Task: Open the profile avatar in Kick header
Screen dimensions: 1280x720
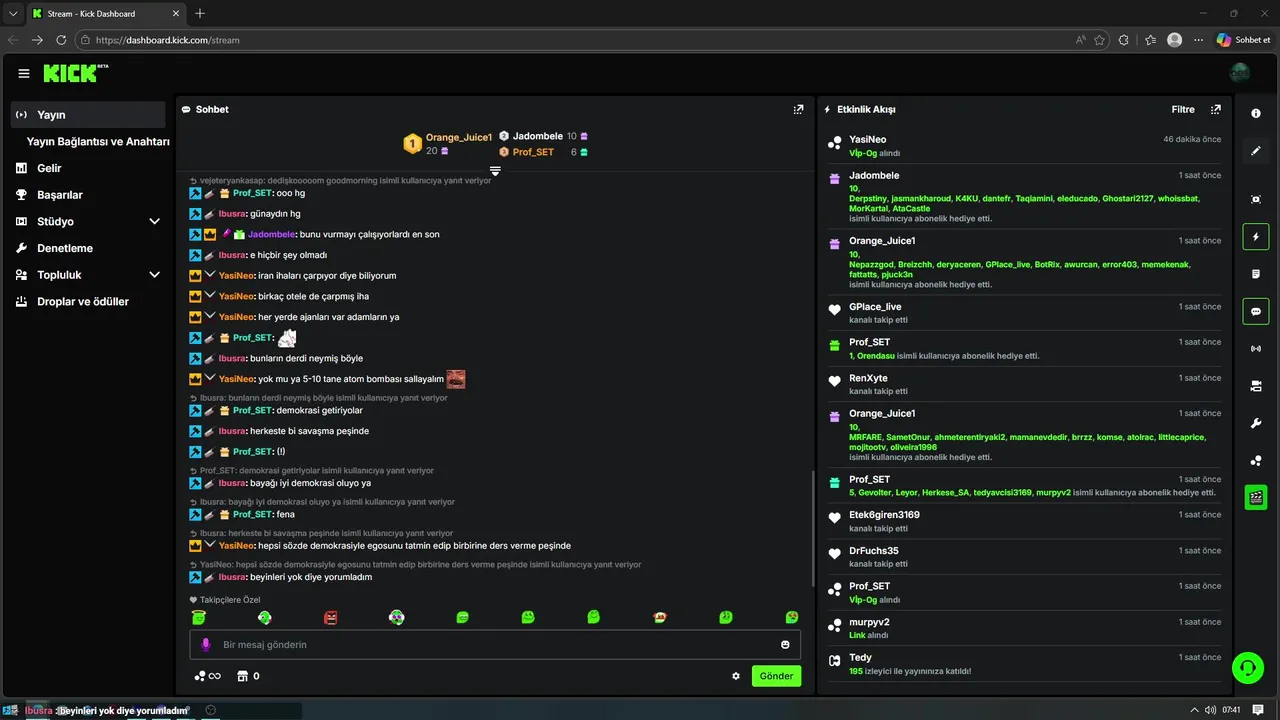Action: [1240, 73]
